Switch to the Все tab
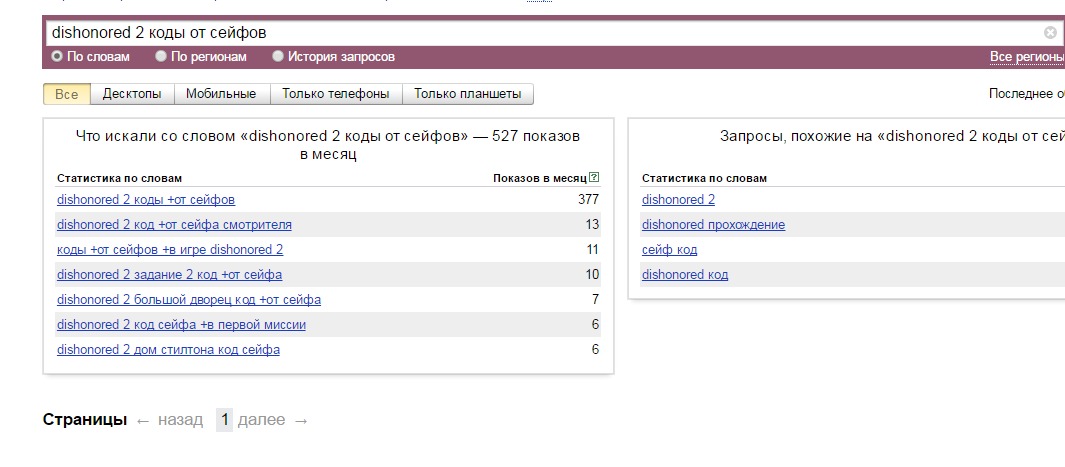 pos(67,94)
